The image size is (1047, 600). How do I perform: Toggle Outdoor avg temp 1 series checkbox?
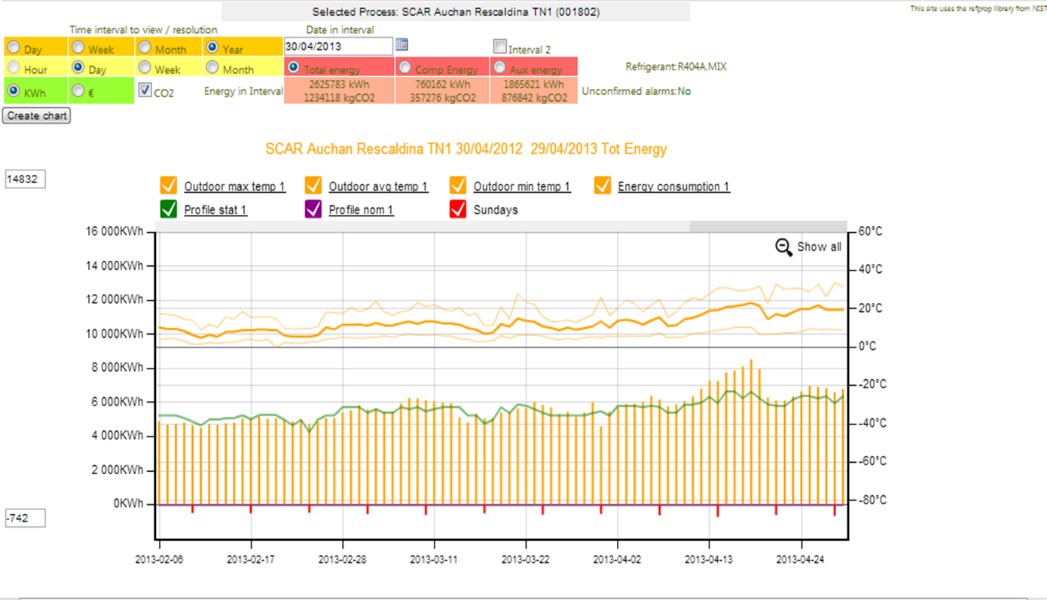(313, 185)
